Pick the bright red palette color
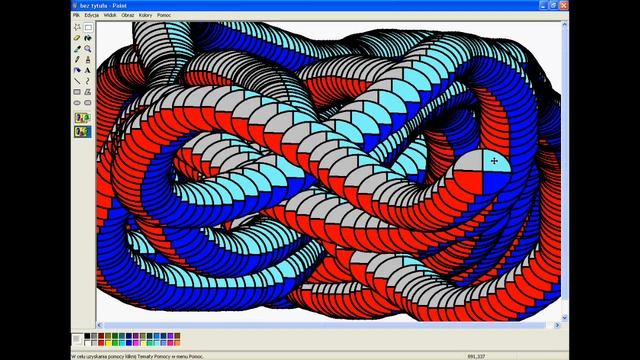 coord(101,343)
